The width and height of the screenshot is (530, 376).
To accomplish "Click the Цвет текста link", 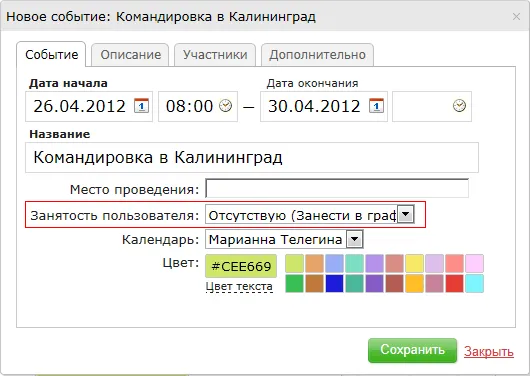I will click(x=239, y=286).
